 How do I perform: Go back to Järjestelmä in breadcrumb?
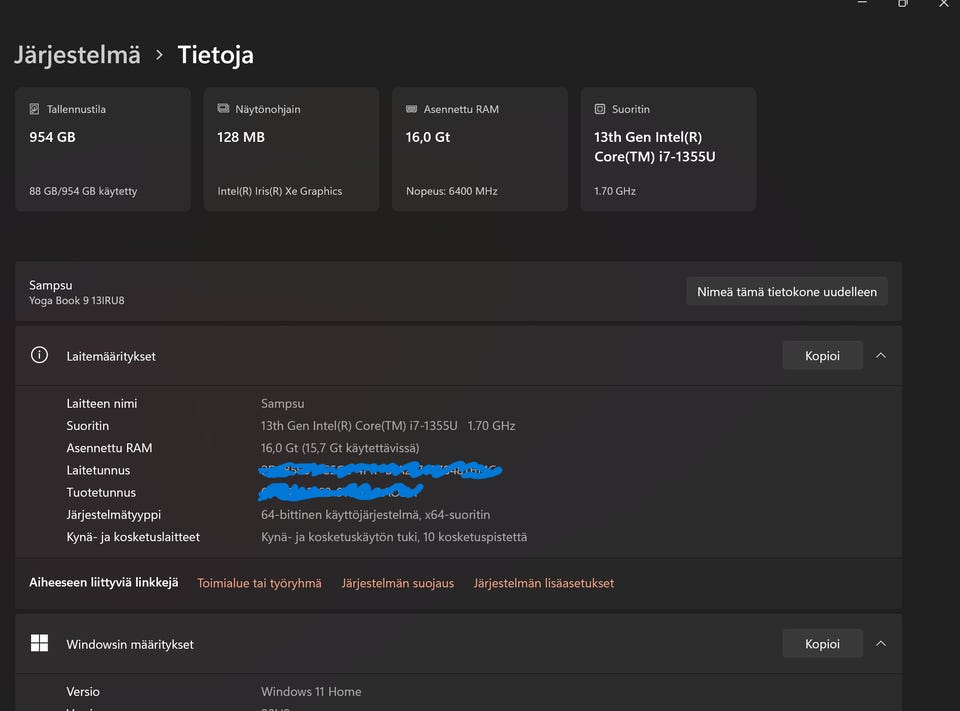pyautogui.click(x=77, y=55)
